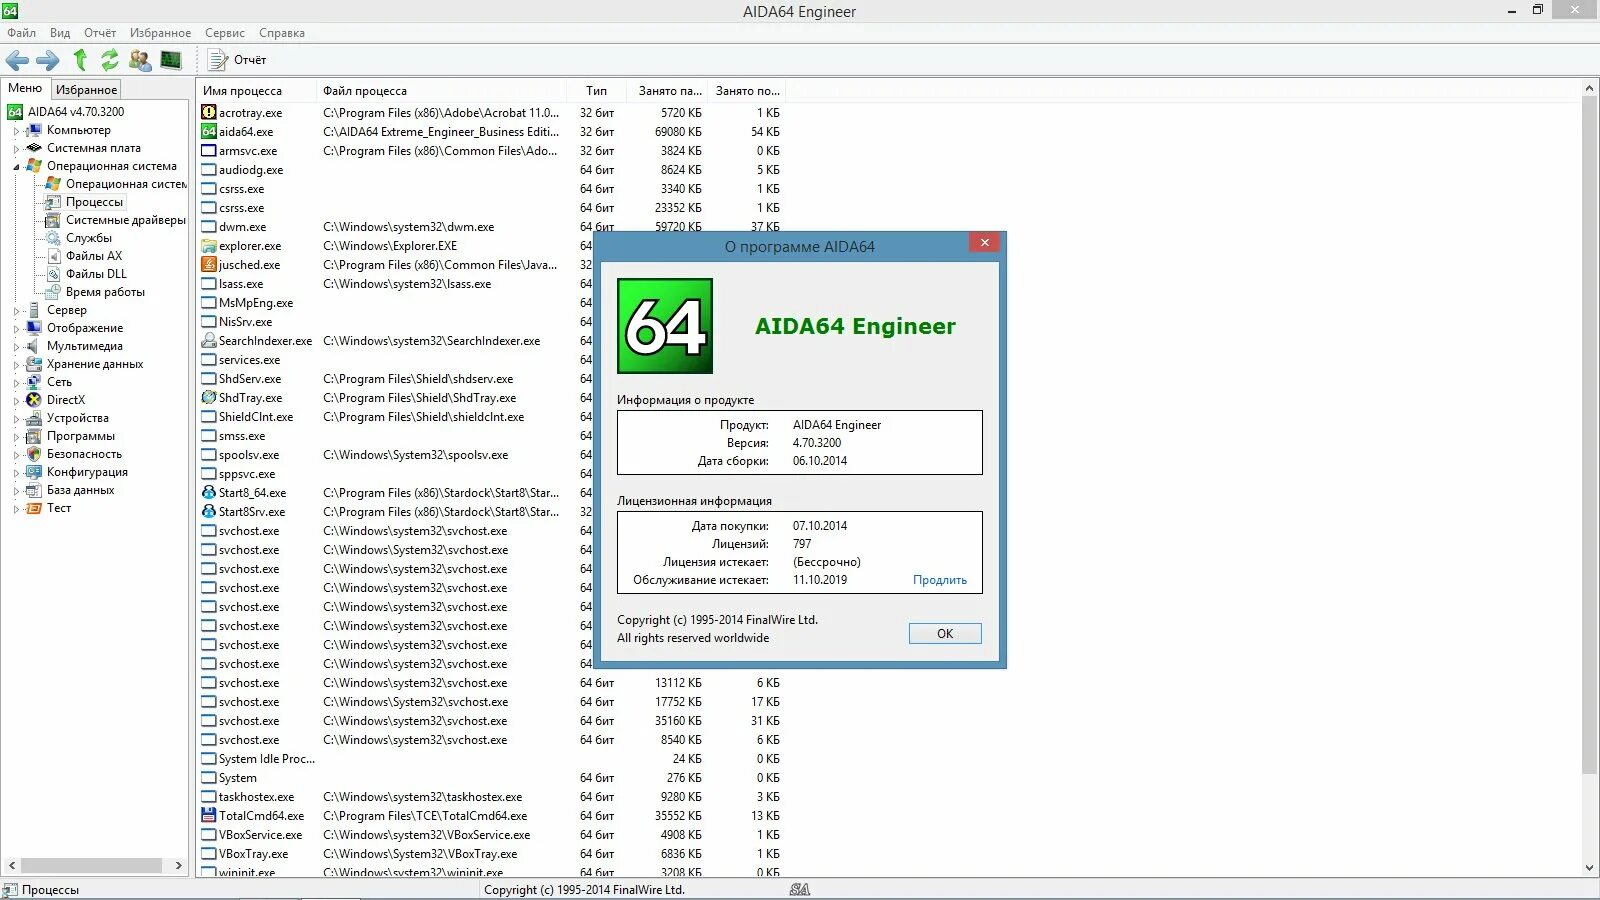This screenshot has width=1600, height=900.
Task: Click the Тип column header
Action: coord(597,91)
